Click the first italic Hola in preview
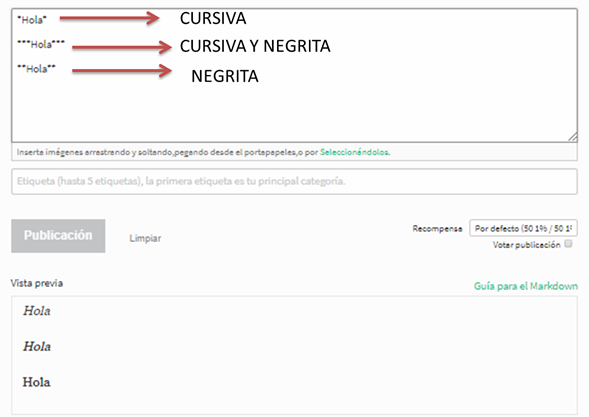This screenshot has width=589, height=417. tap(37, 311)
